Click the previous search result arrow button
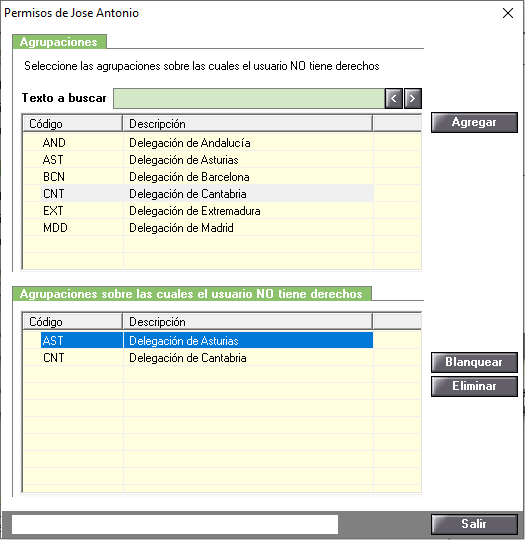Image resolution: width=525 pixels, height=540 pixels. 394,98
